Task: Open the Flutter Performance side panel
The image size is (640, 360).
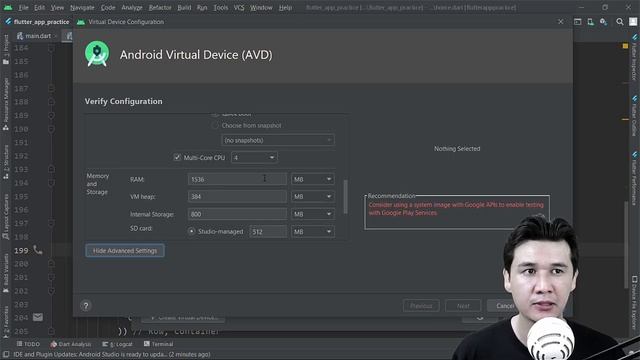Action: point(634,178)
